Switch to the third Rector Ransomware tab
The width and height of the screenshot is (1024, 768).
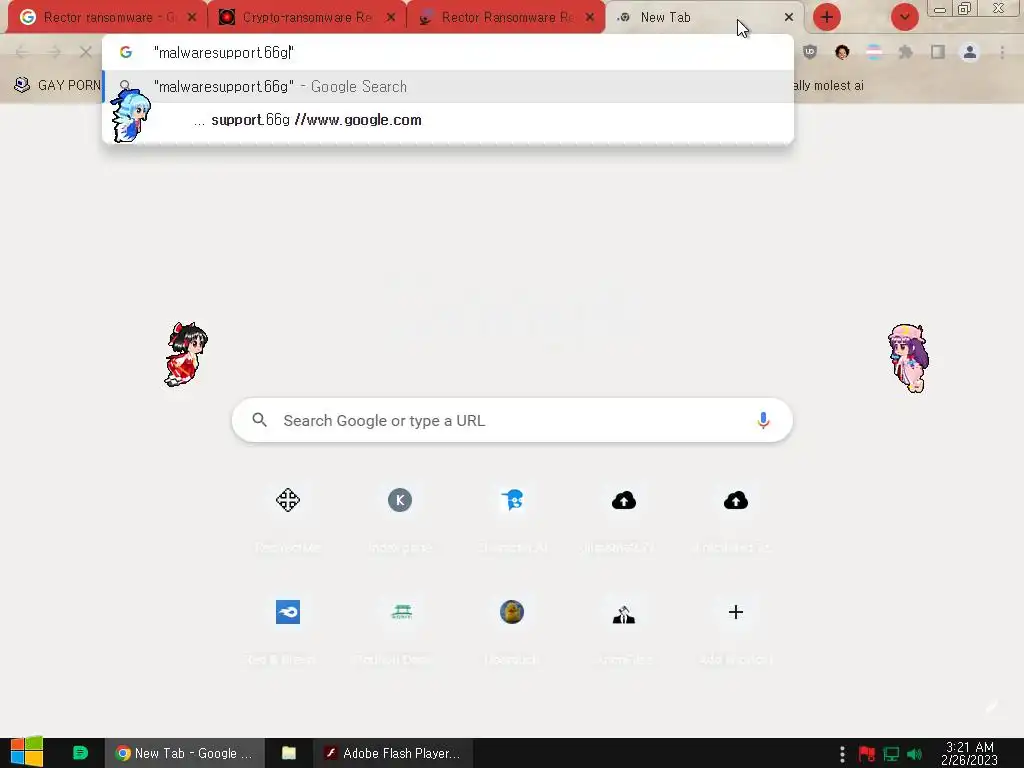(x=498, y=18)
